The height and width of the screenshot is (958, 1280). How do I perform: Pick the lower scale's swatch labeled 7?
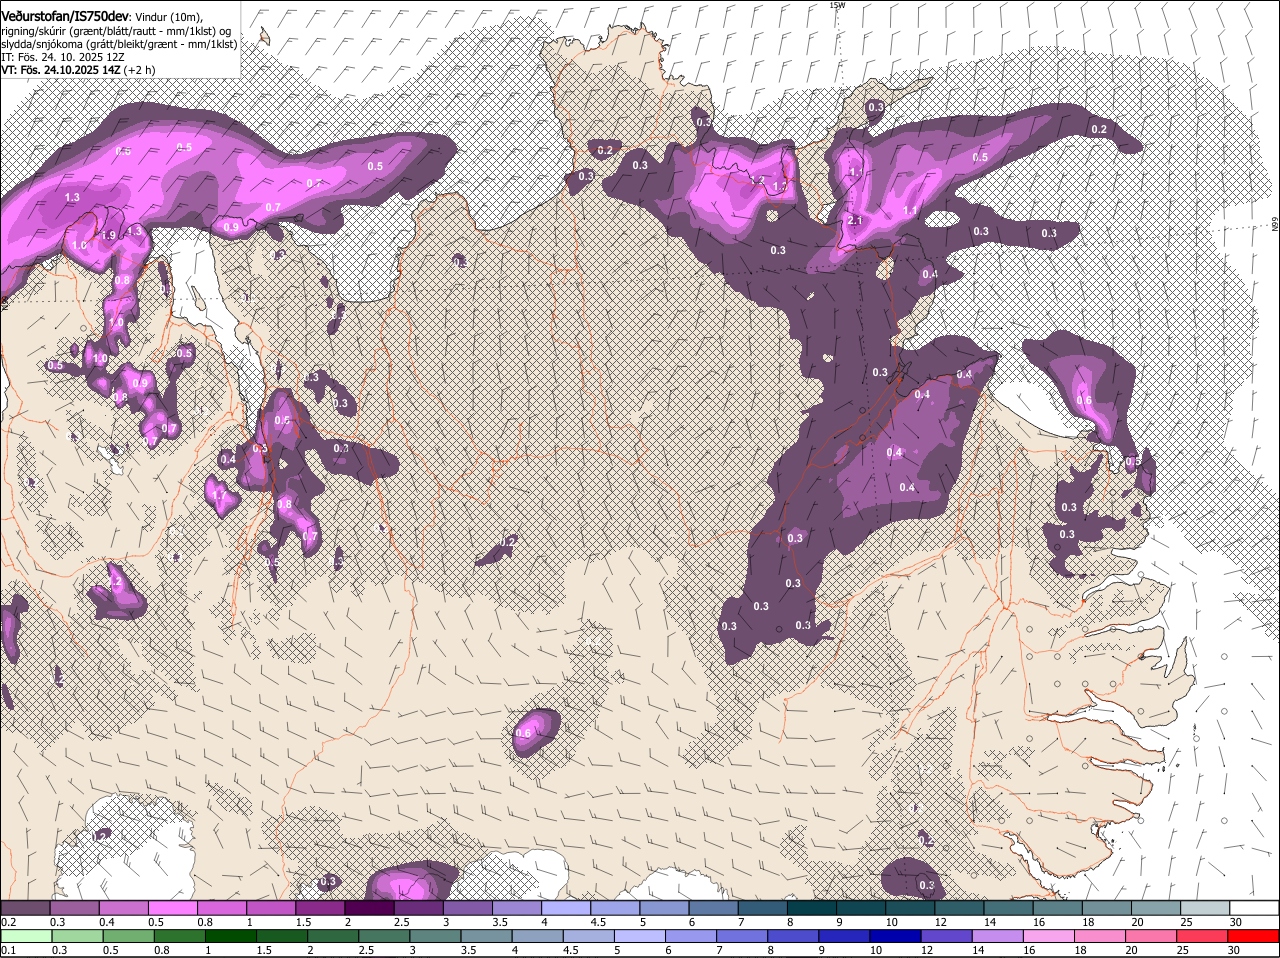741,936
